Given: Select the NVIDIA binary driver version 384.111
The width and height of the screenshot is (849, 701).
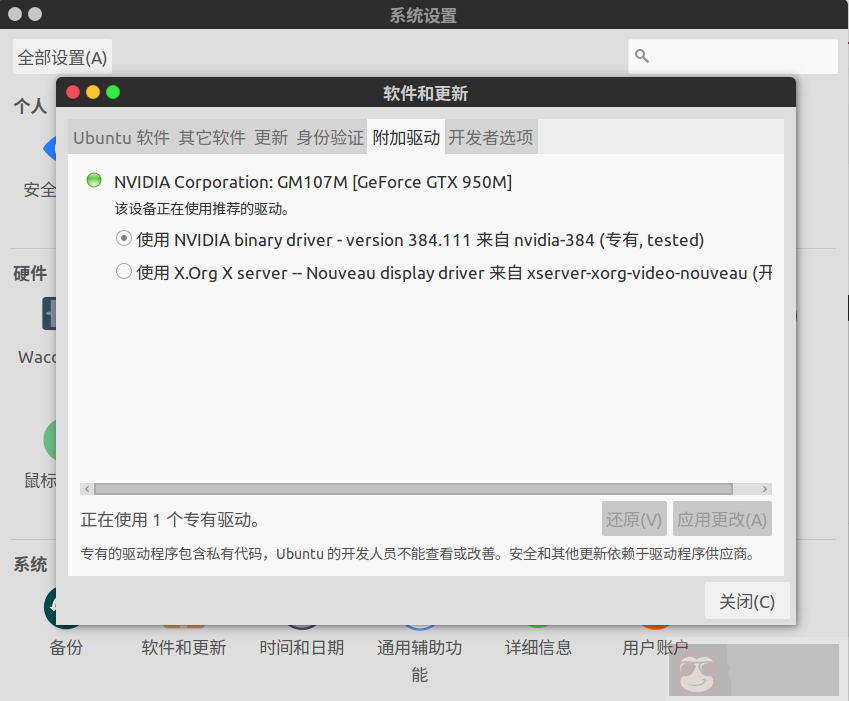Looking at the screenshot, I should [x=124, y=239].
